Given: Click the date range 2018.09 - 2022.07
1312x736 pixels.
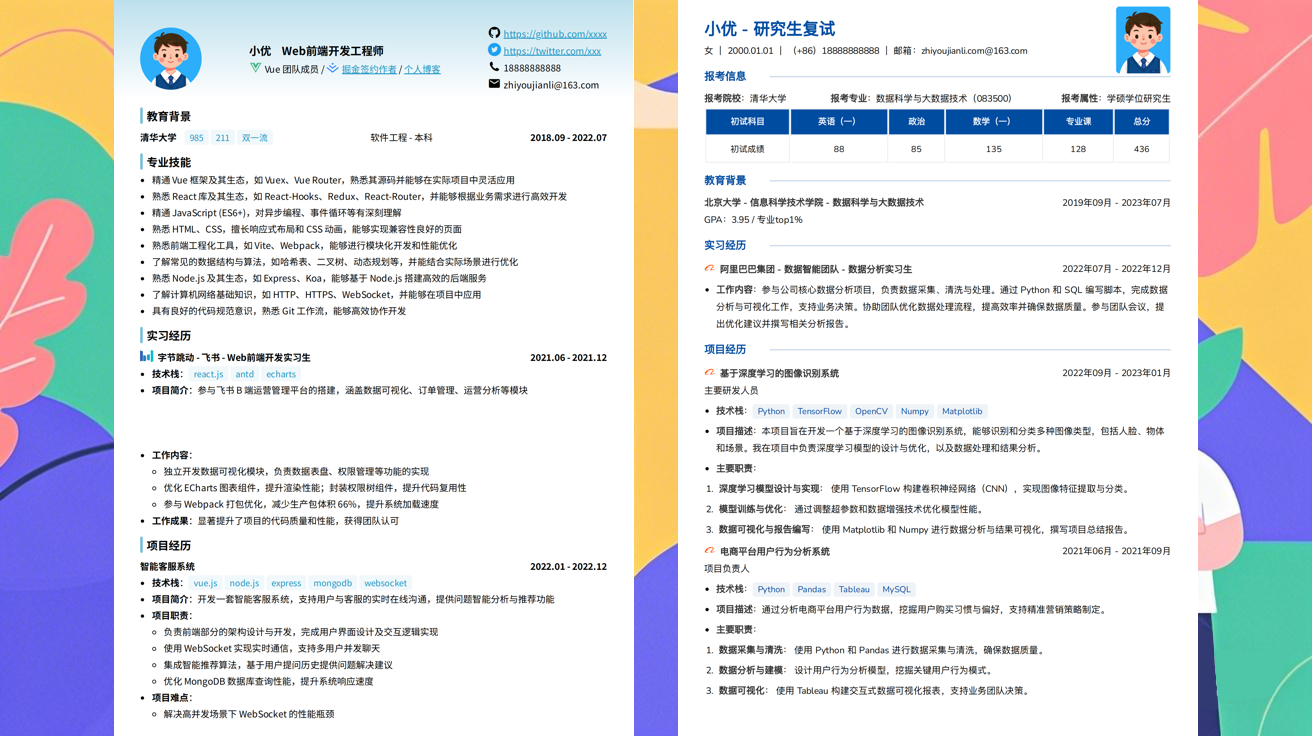Looking at the screenshot, I should click(x=568, y=138).
